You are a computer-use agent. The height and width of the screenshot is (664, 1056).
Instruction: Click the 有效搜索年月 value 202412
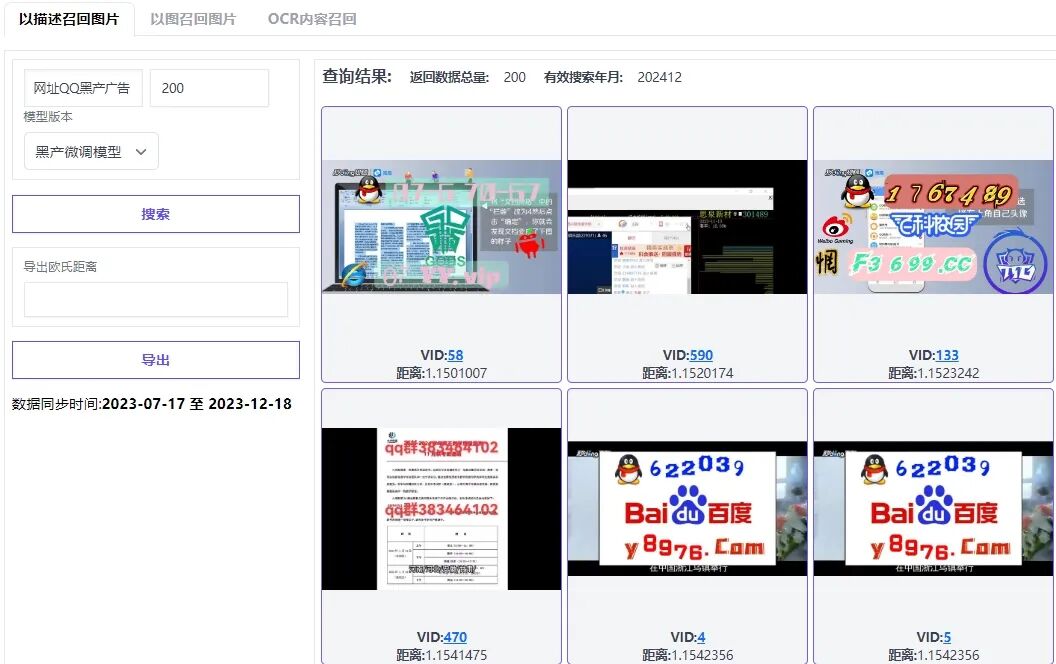(x=659, y=77)
